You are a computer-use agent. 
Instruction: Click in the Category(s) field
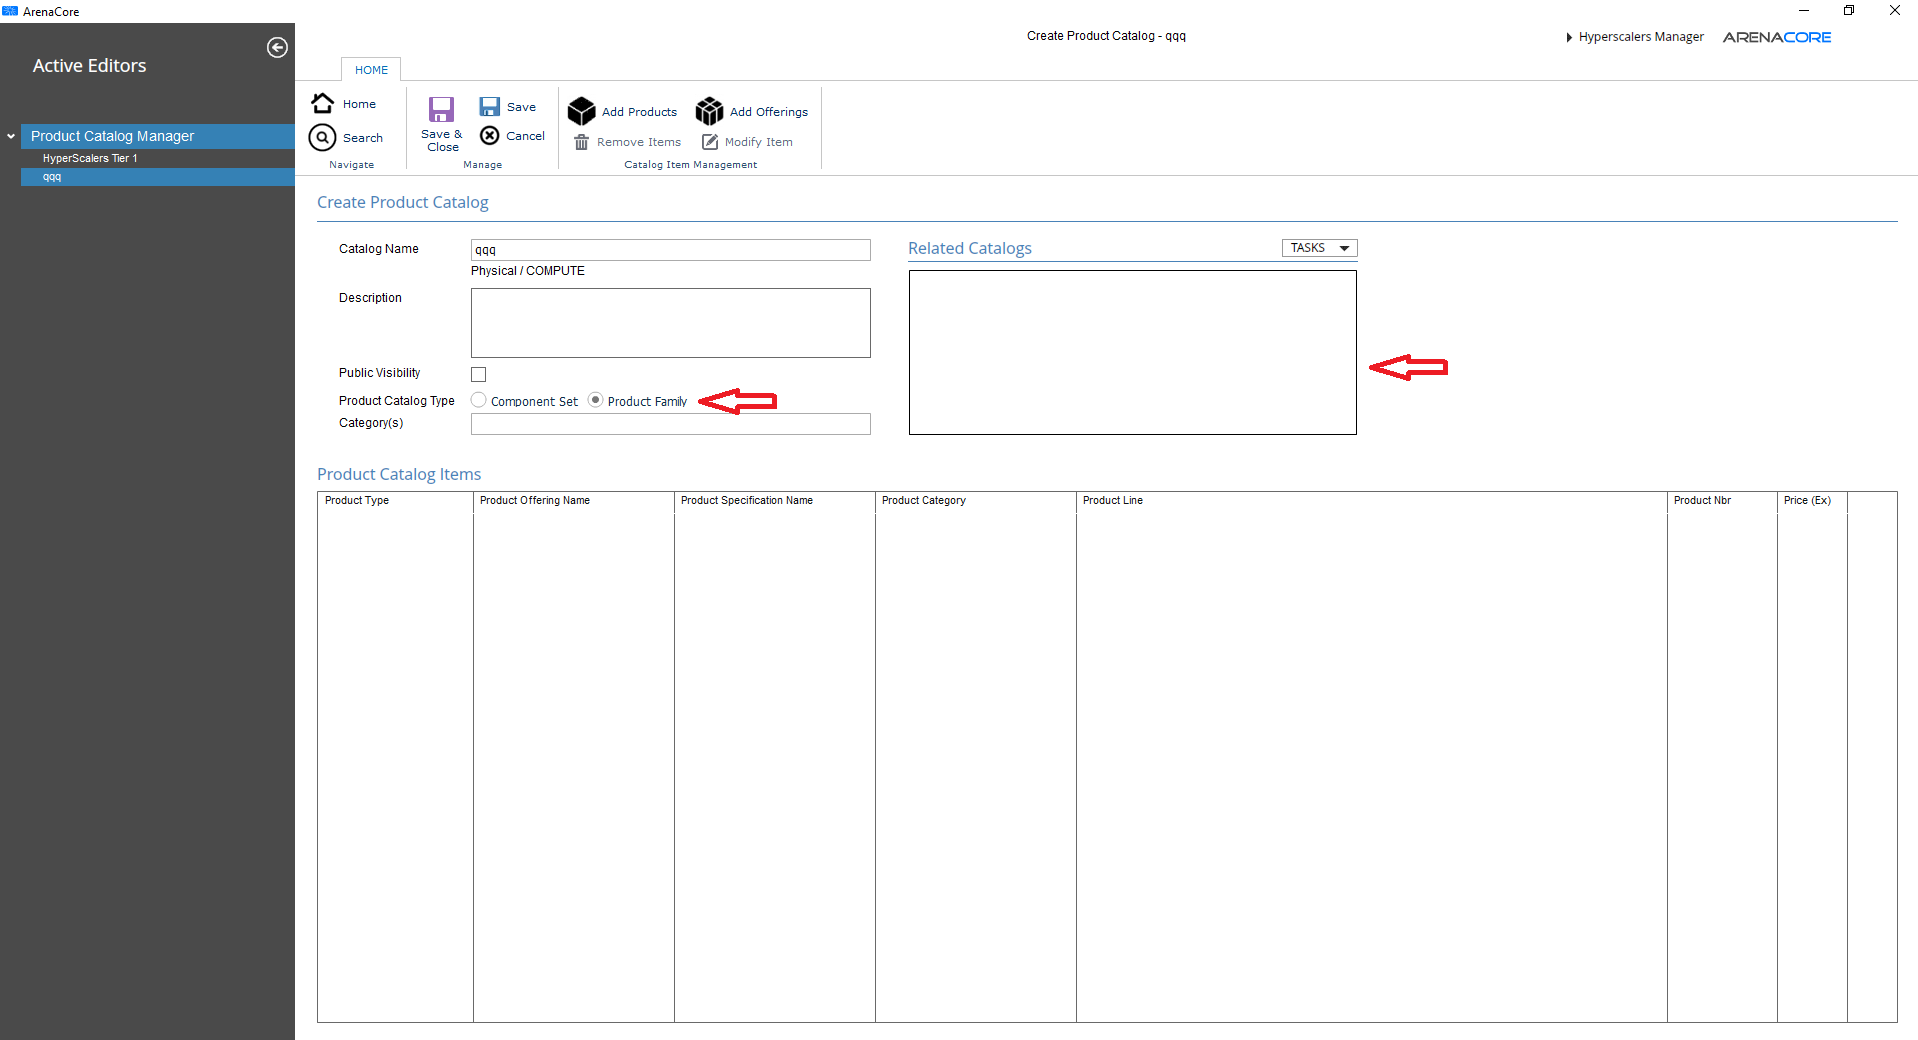coord(670,424)
